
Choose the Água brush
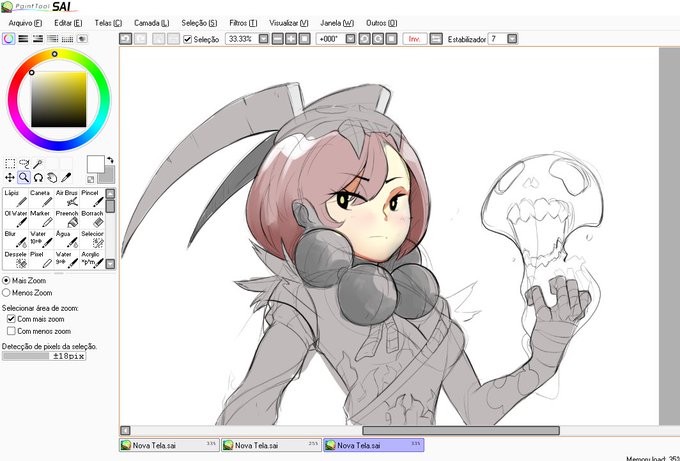tap(67, 239)
